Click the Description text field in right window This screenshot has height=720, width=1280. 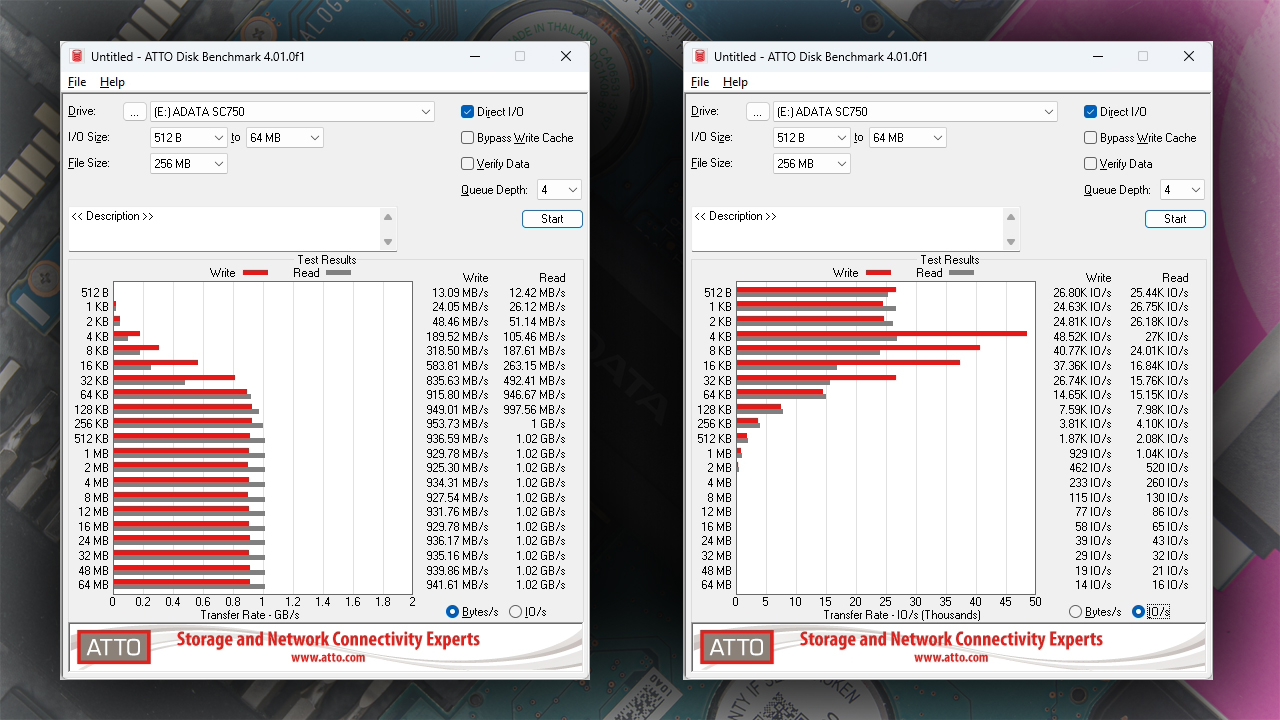click(x=848, y=229)
